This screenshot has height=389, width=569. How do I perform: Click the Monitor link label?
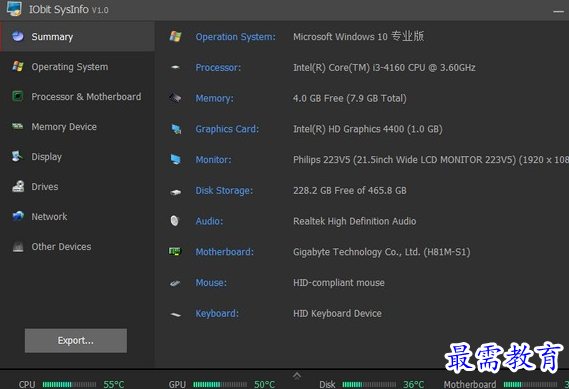213,160
